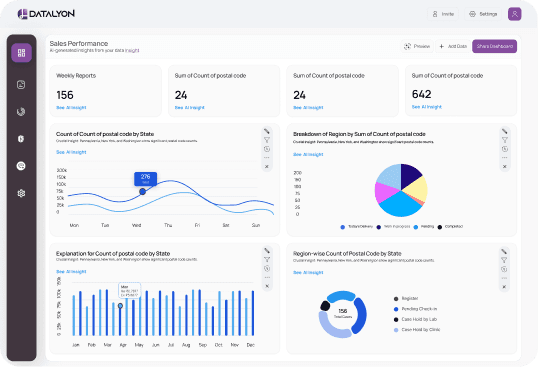Edit the Count of postal code by State chart
The image size is (538, 367).
click(267, 131)
